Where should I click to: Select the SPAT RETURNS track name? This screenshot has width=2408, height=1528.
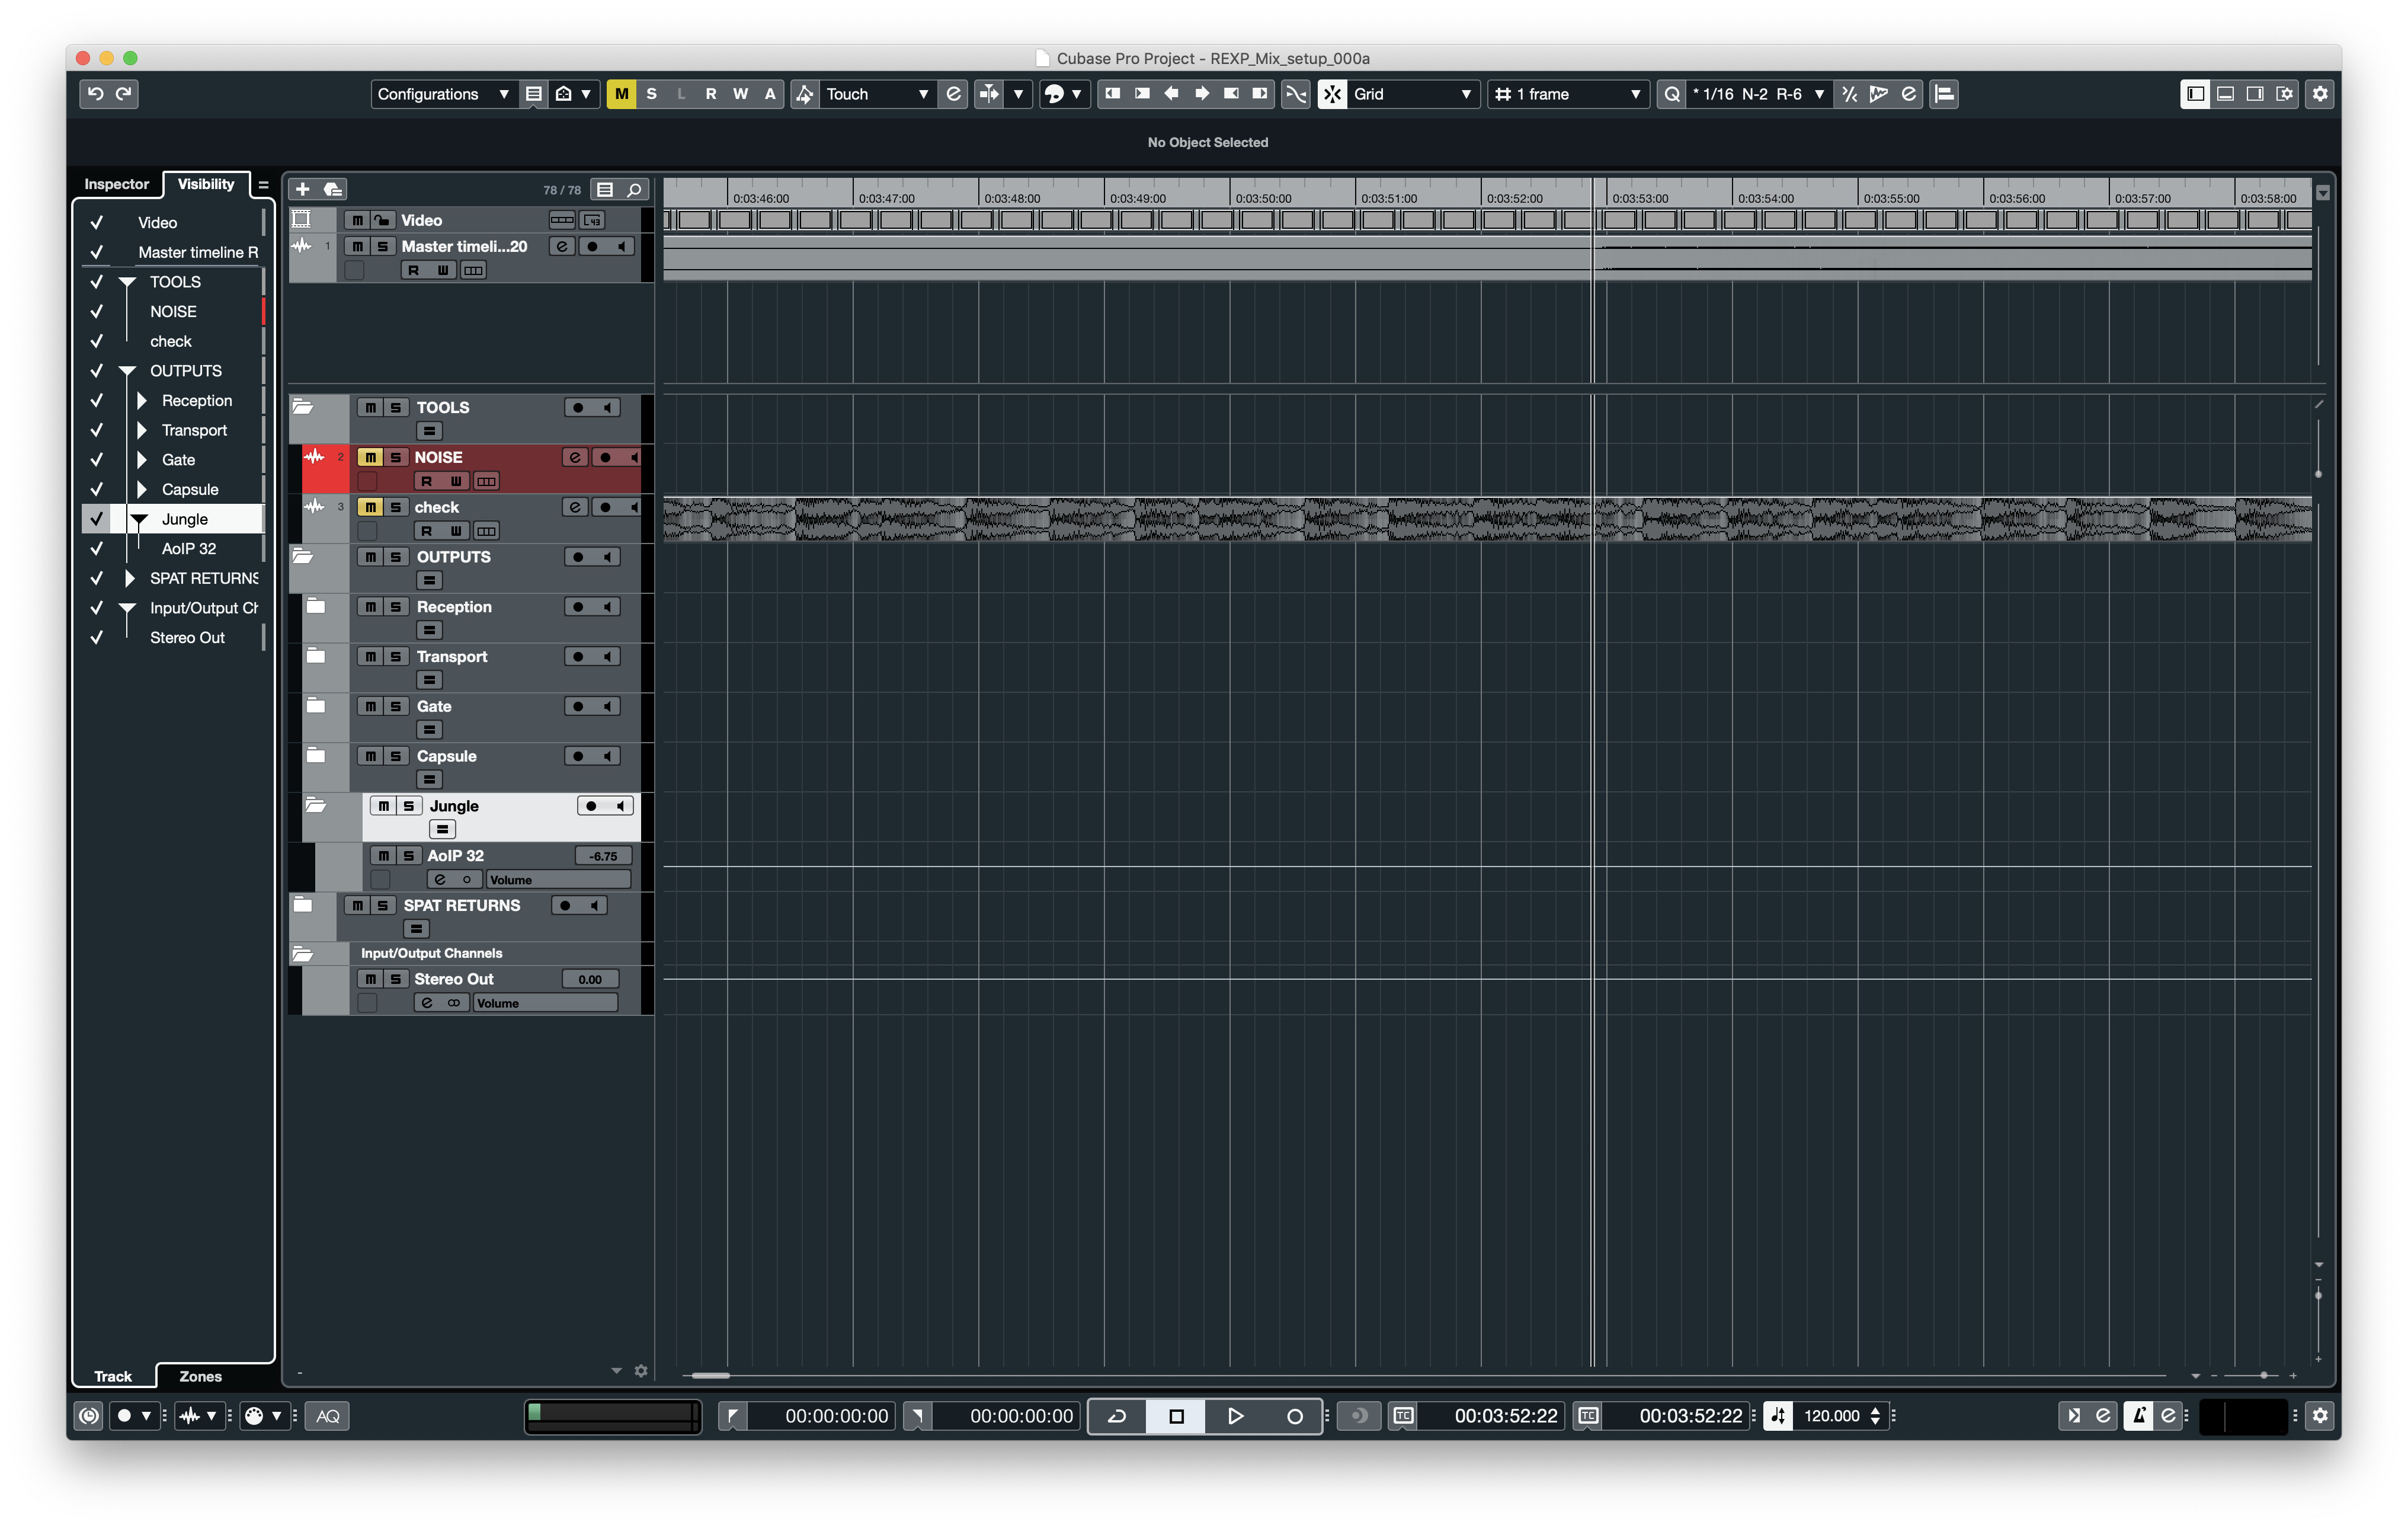click(462, 905)
